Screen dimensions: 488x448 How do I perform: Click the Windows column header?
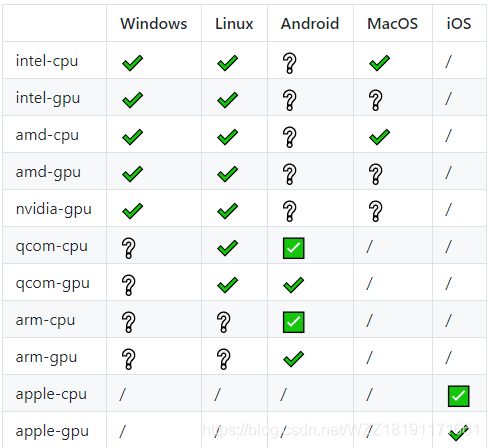point(154,24)
